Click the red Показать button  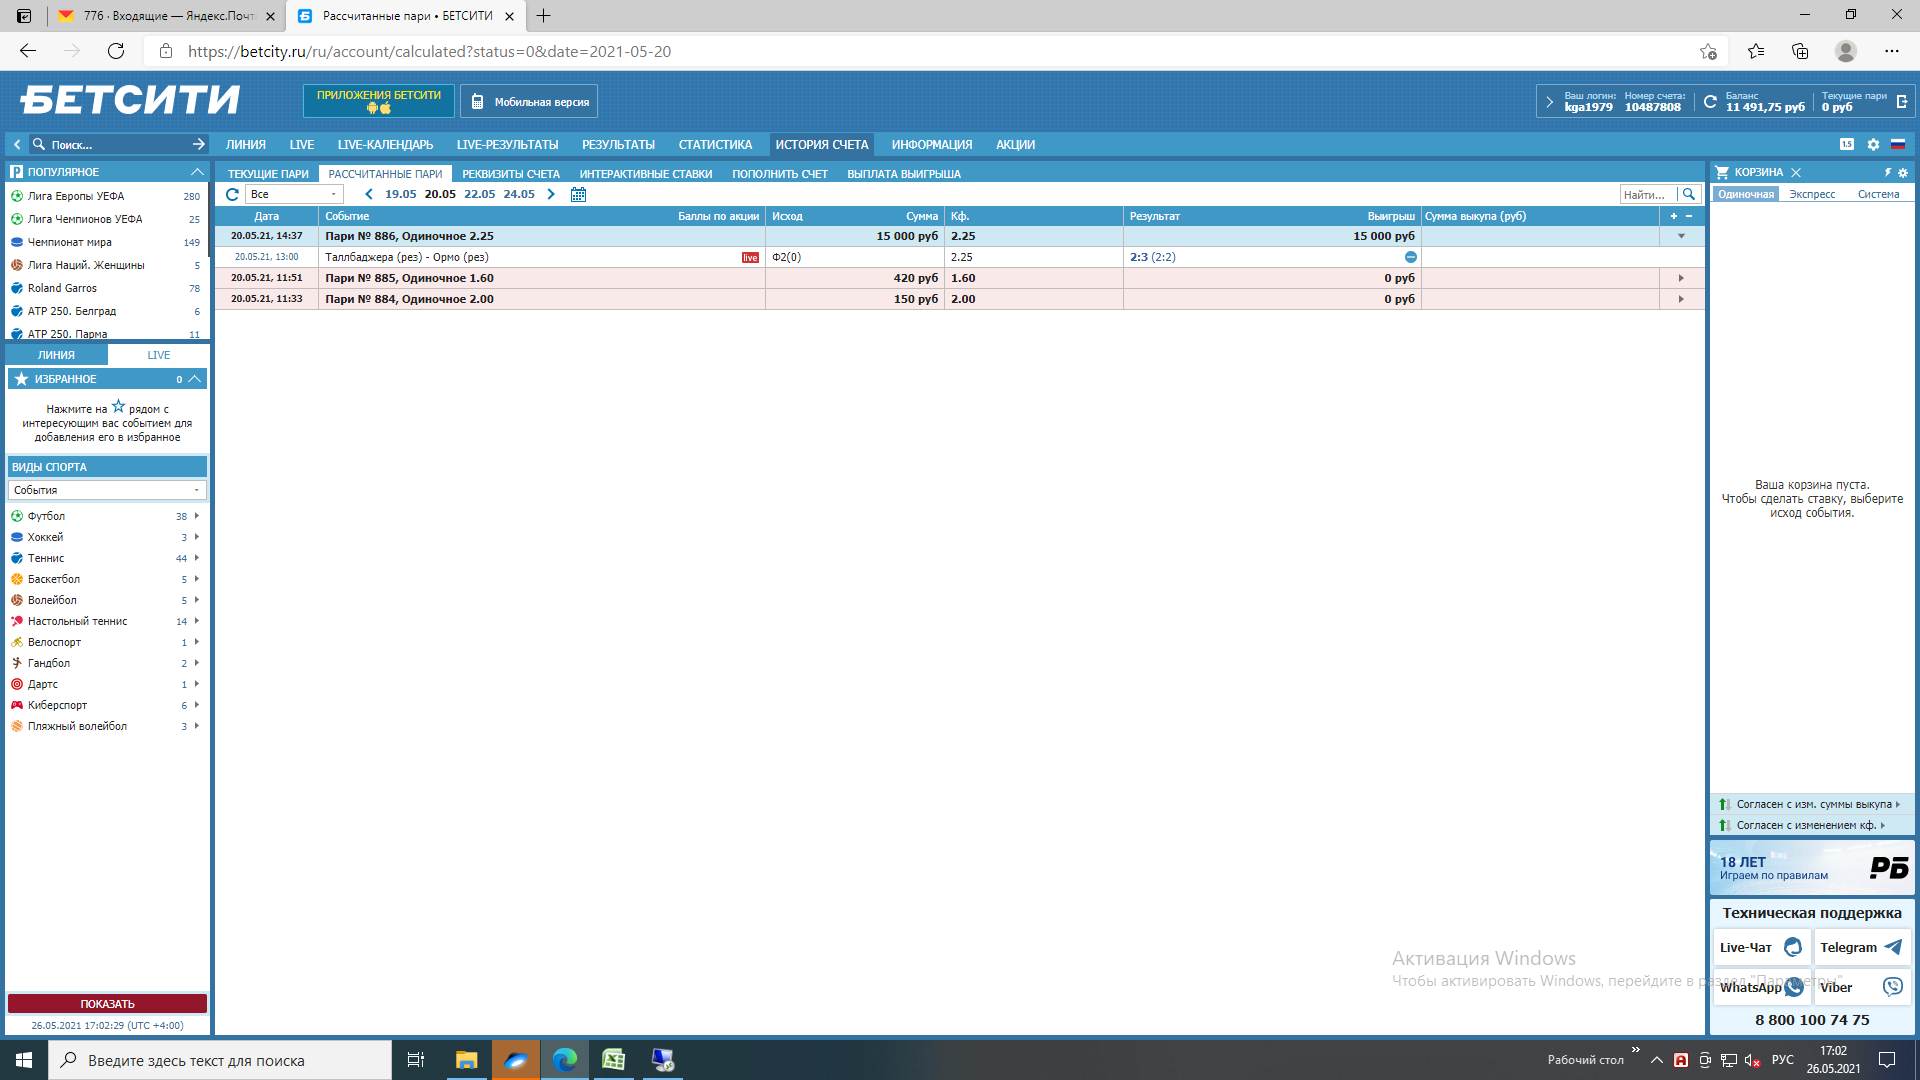[107, 1003]
